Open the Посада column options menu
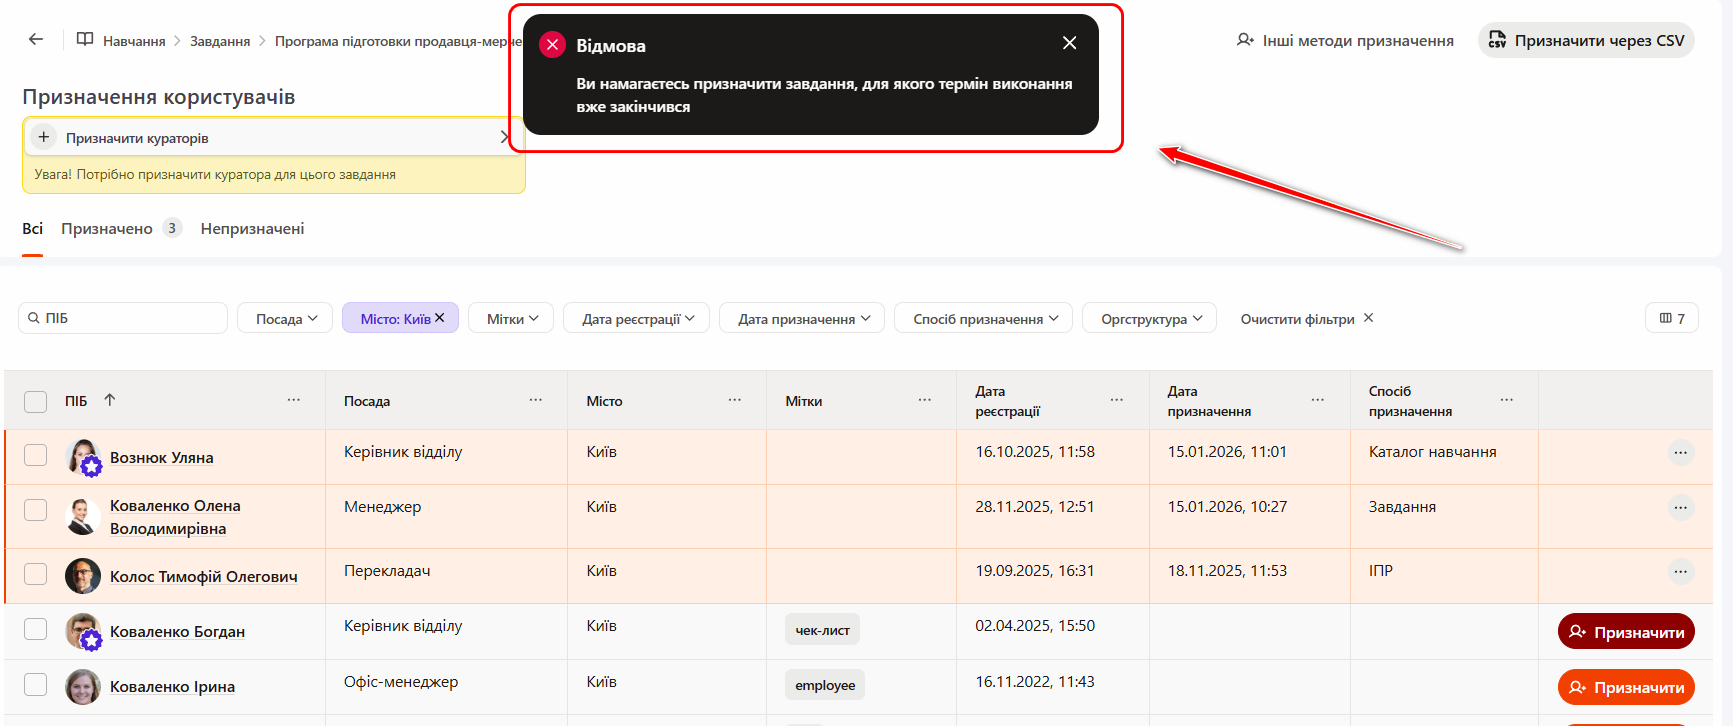This screenshot has height=726, width=1733. (x=536, y=400)
